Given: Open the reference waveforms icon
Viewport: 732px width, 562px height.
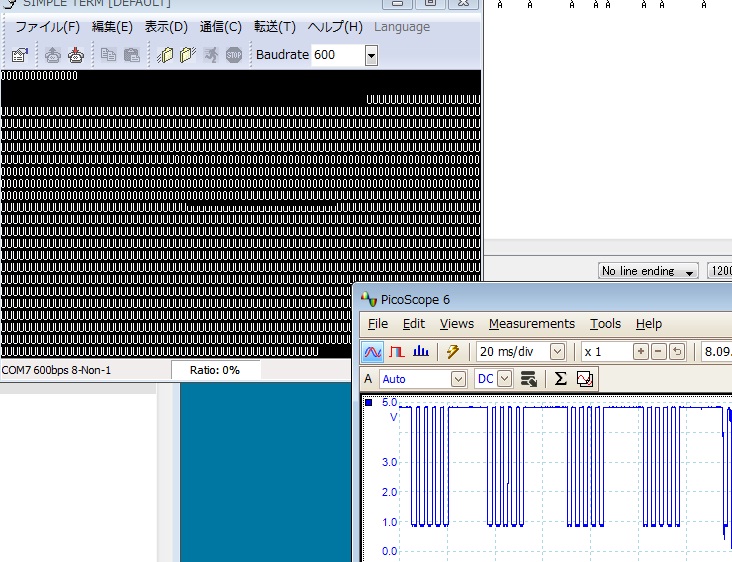Looking at the screenshot, I should pos(585,379).
